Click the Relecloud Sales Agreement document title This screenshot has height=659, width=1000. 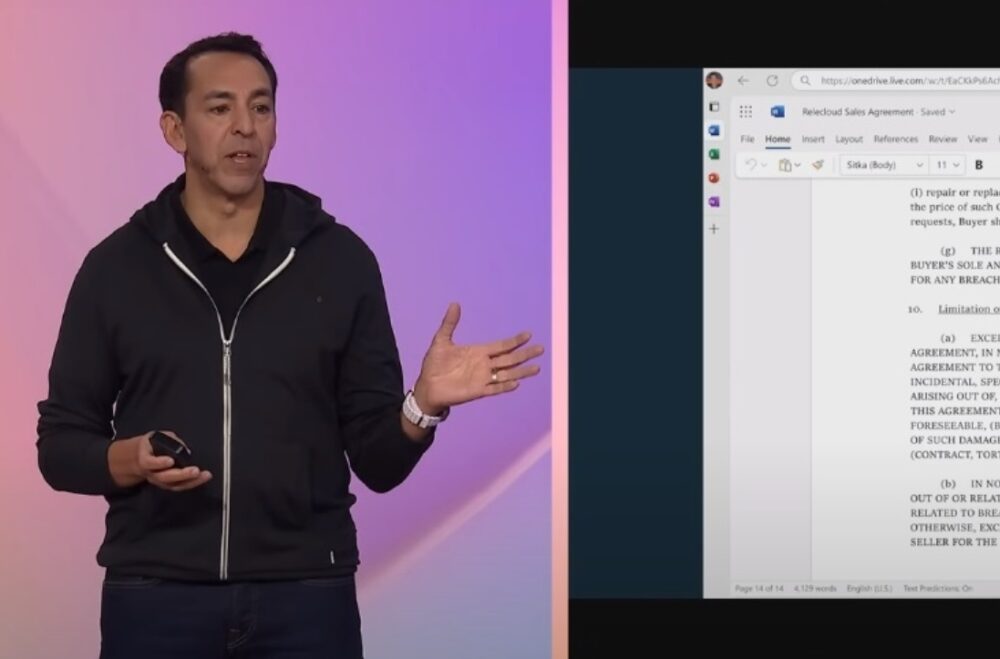pos(858,112)
